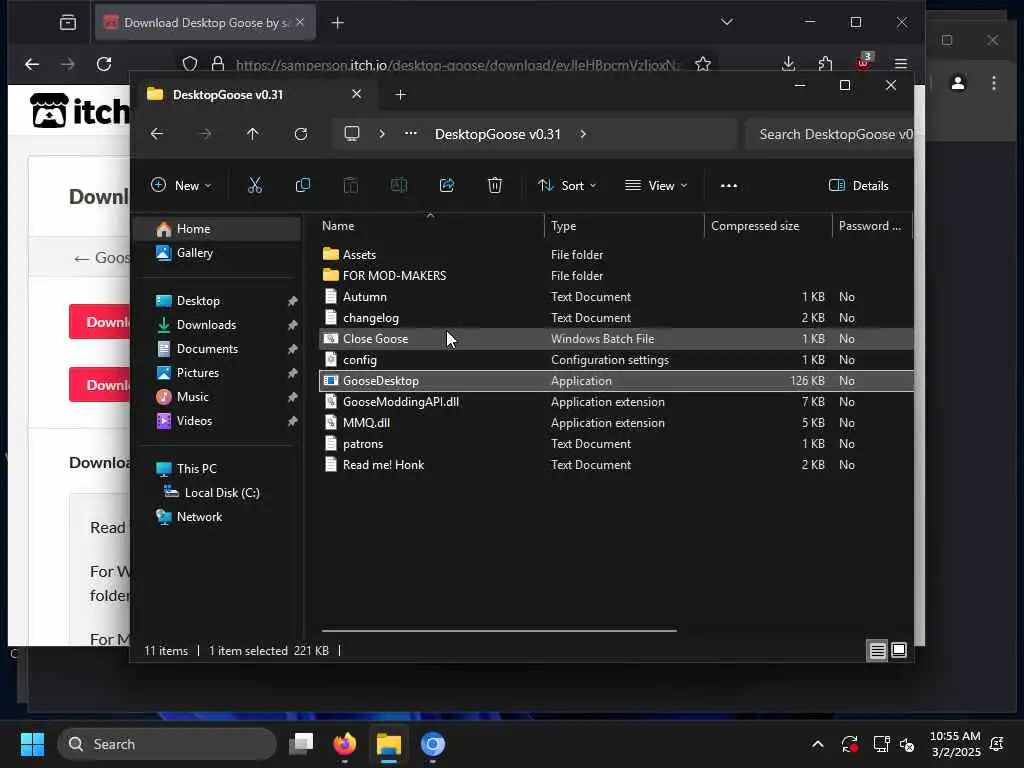Click the Copy icon in Explorer toolbar
The width and height of the screenshot is (1024, 768).
click(302, 185)
